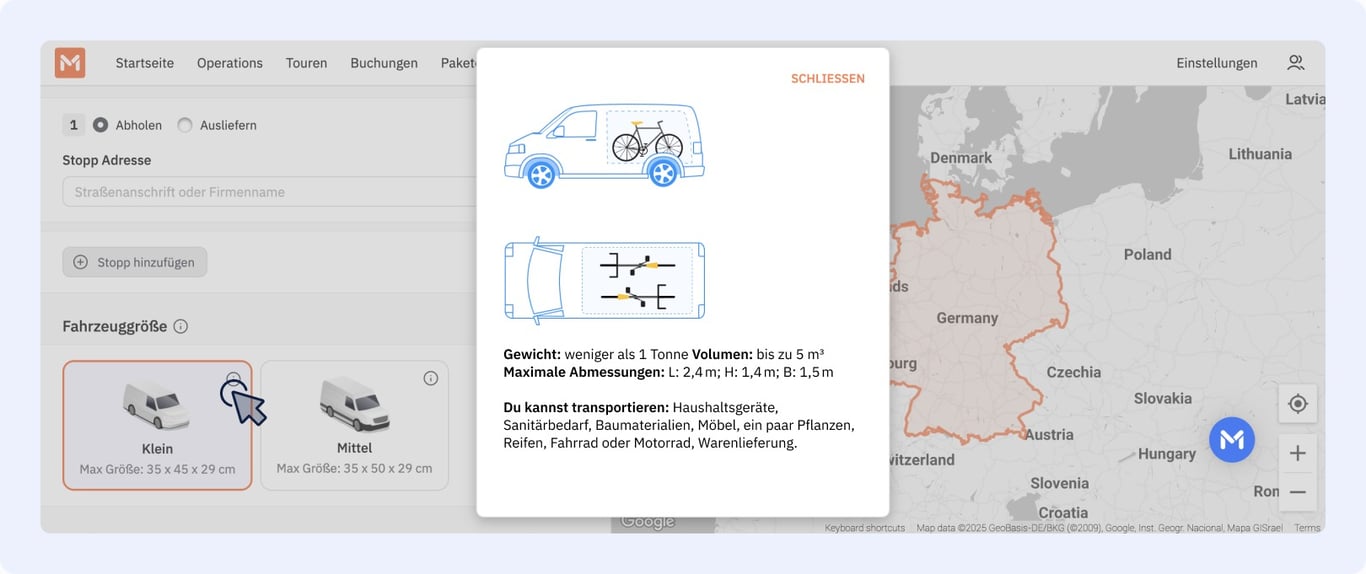Click the Austria label on map
Image resolution: width=1366 pixels, height=574 pixels.
(1049, 435)
